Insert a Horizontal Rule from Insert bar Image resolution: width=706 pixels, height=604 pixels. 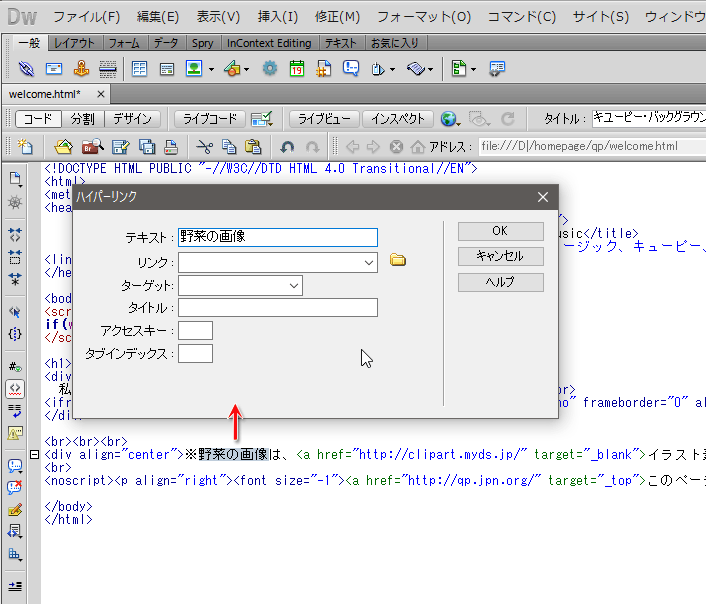pos(108,69)
